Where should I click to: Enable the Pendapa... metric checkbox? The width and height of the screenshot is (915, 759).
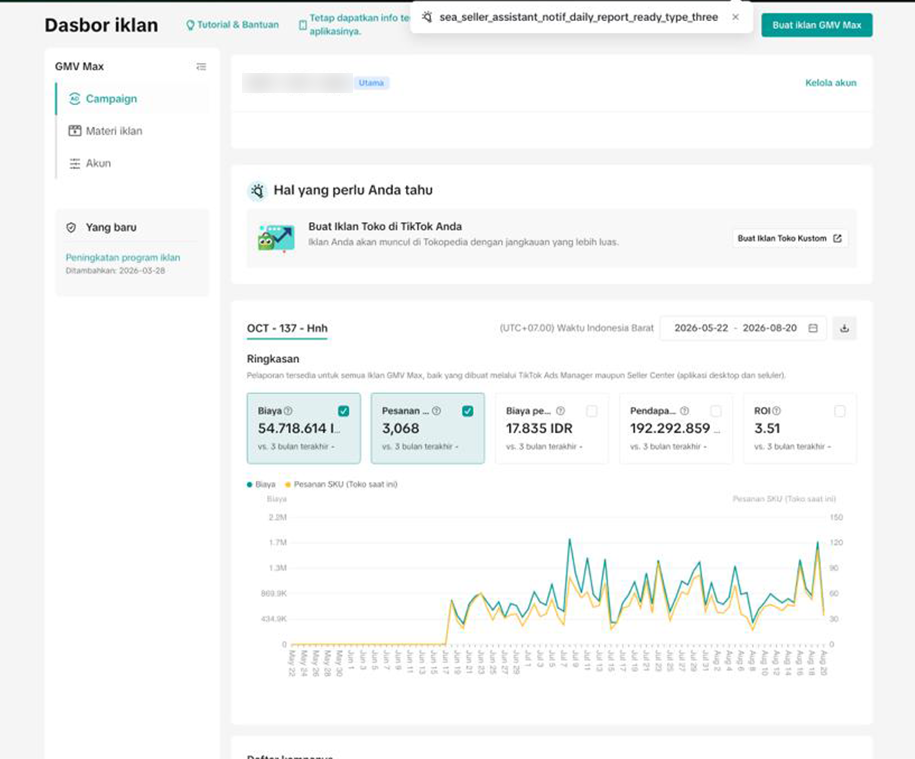[716, 411]
